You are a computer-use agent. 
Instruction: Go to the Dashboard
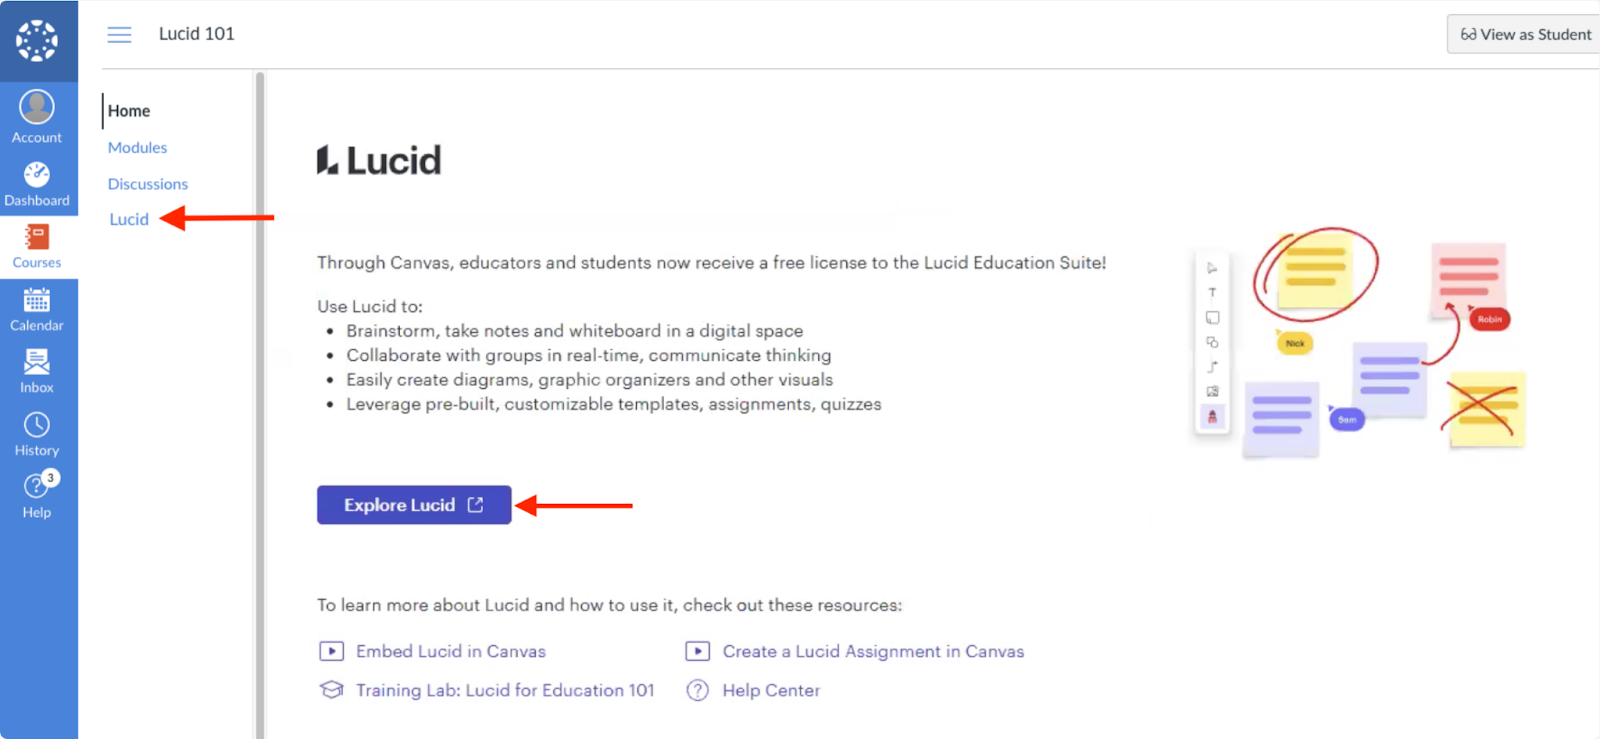[x=37, y=185]
